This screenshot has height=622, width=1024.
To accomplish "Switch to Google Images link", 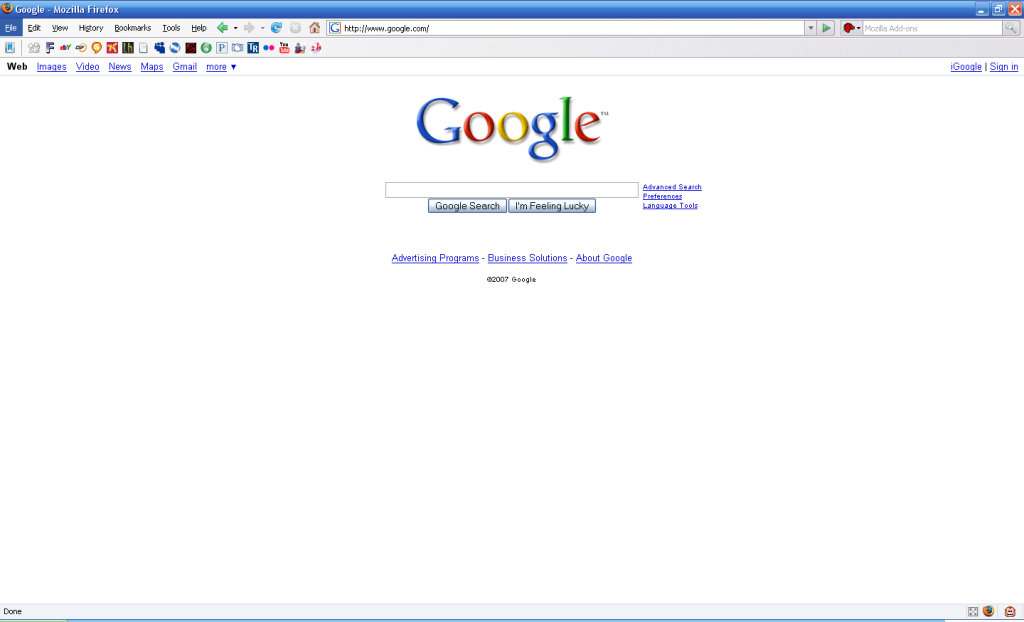I will (52, 67).
